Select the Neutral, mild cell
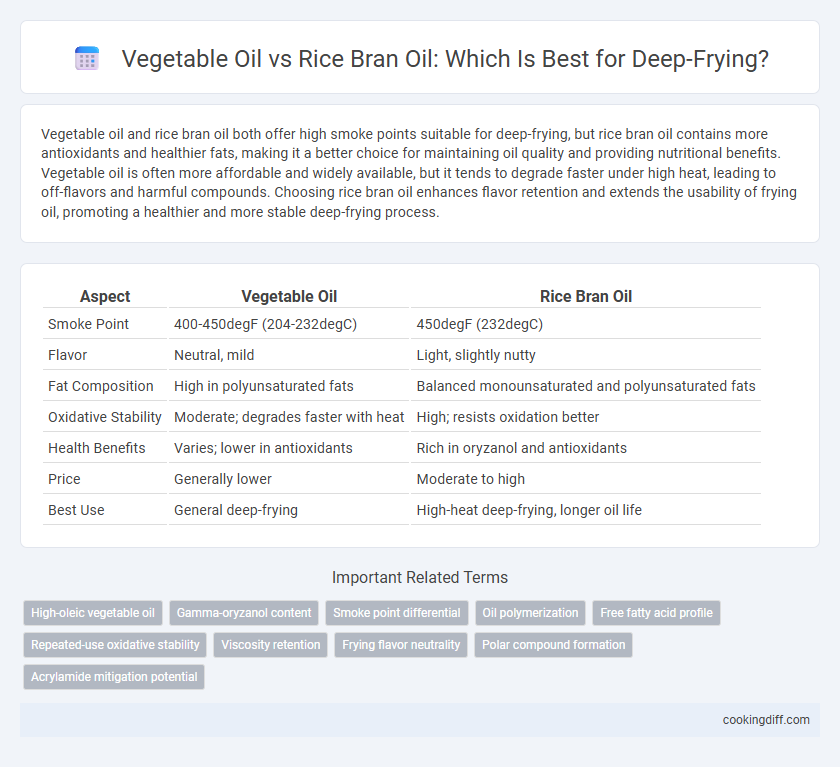This screenshot has height=767, width=840. pyautogui.click(x=289, y=355)
